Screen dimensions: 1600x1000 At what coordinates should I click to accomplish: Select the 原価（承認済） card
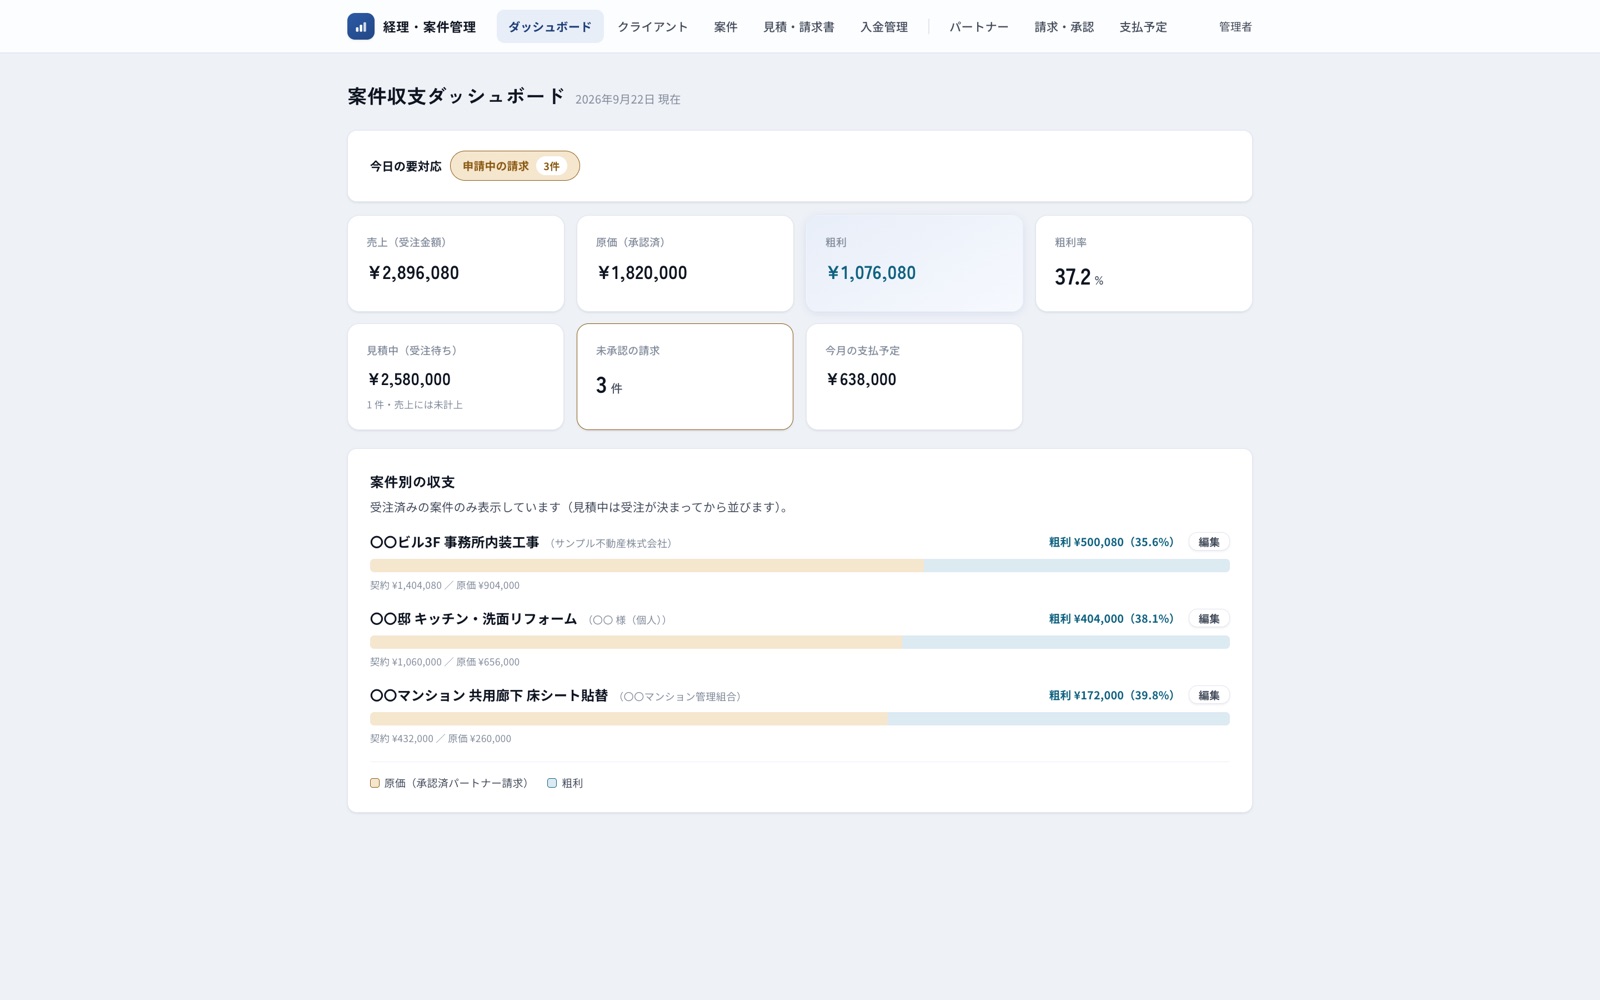685,264
